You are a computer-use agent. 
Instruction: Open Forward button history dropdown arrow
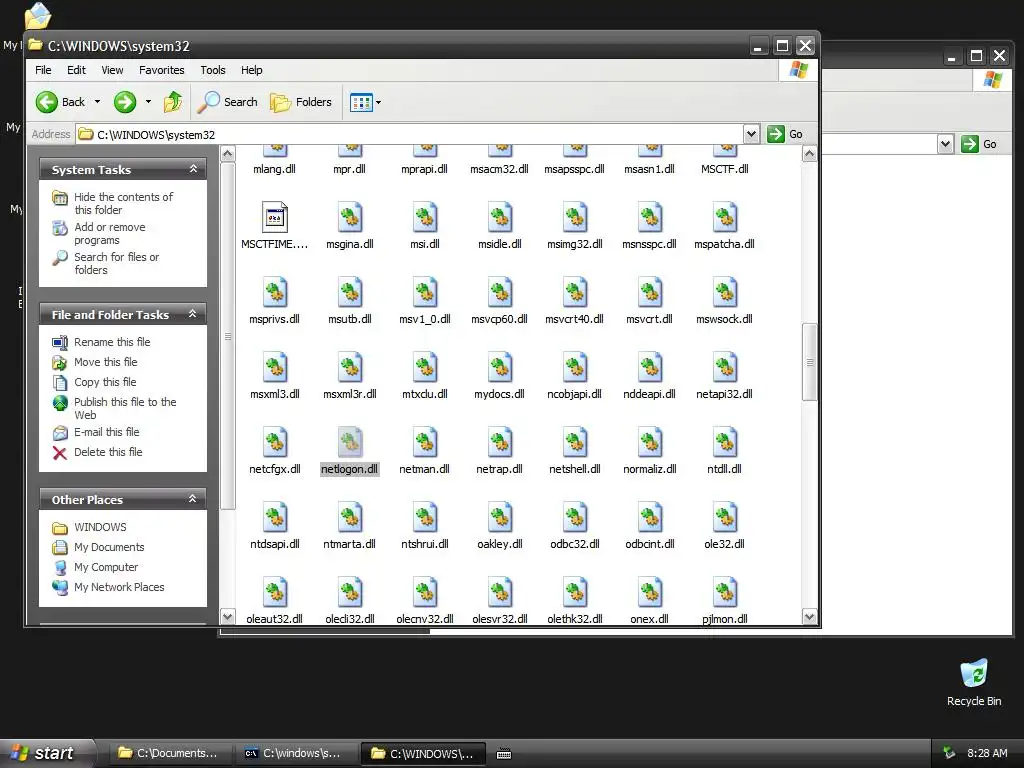coord(148,102)
